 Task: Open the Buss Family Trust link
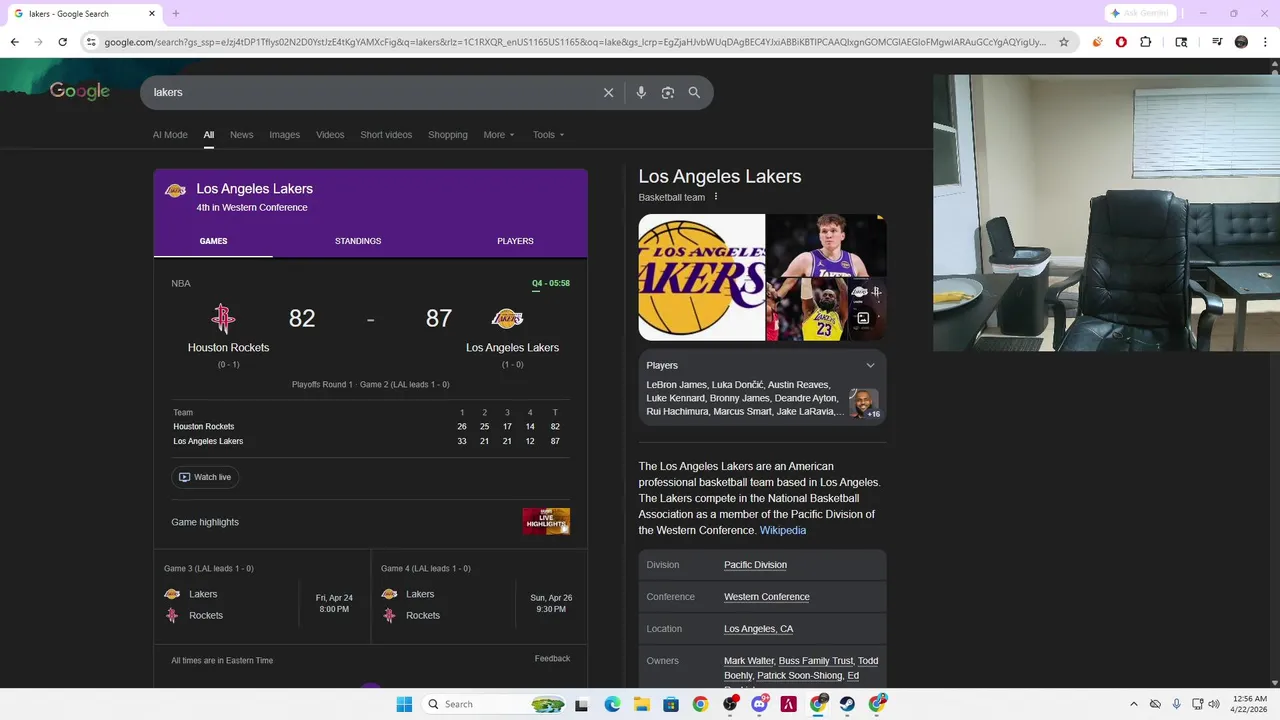[x=816, y=661]
